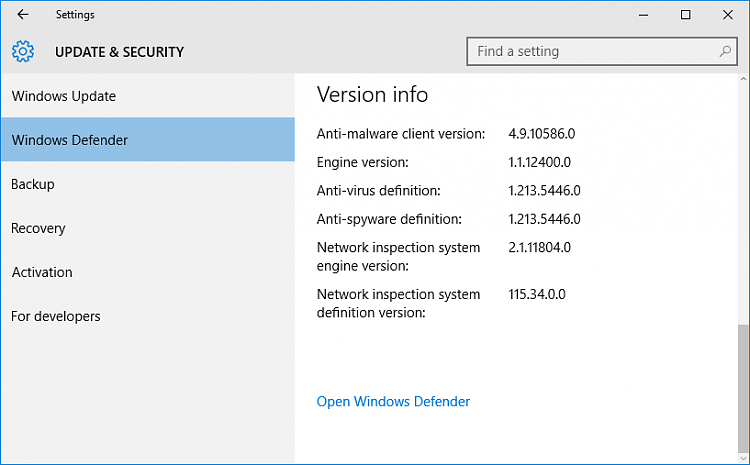This screenshot has height=465, width=750.
Task: Minimize the Settings window
Action: tap(643, 15)
